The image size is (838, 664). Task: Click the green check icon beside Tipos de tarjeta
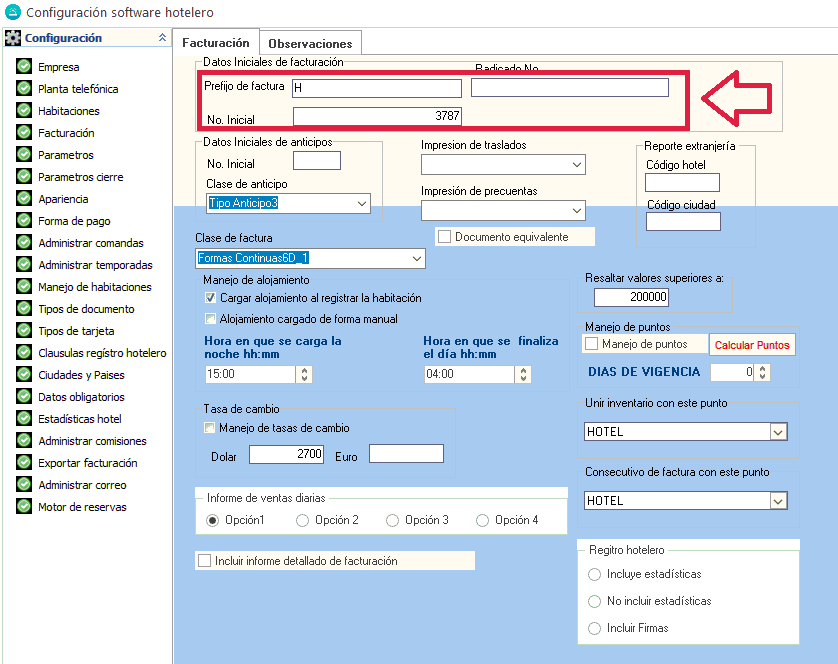pos(24,331)
